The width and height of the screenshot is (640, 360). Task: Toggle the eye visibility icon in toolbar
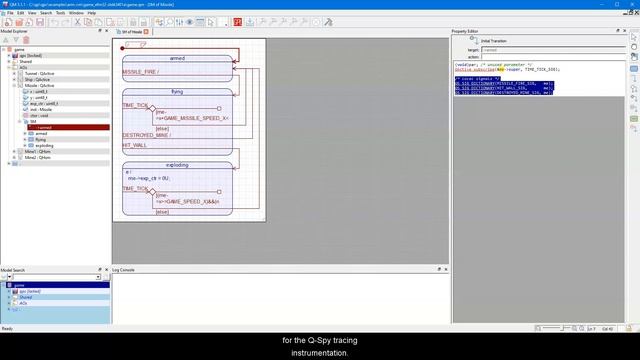(190, 22)
